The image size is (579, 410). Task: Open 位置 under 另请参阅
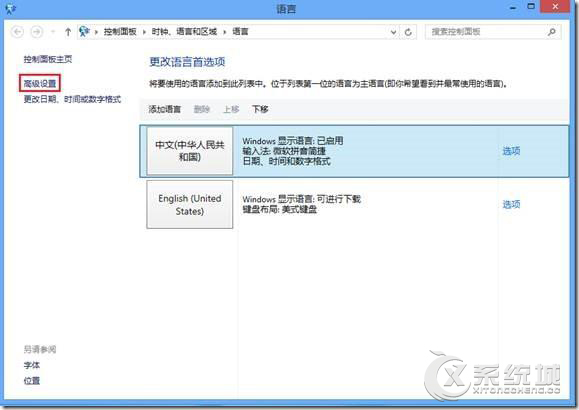(32, 381)
